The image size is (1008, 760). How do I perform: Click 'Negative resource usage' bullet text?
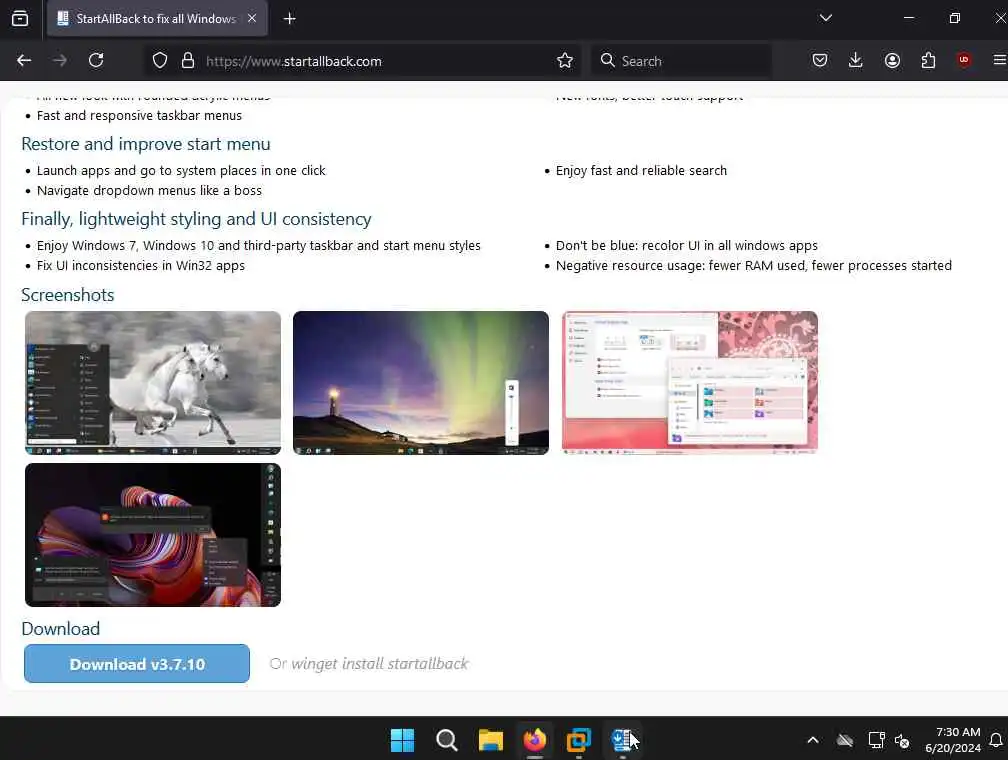(x=753, y=266)
